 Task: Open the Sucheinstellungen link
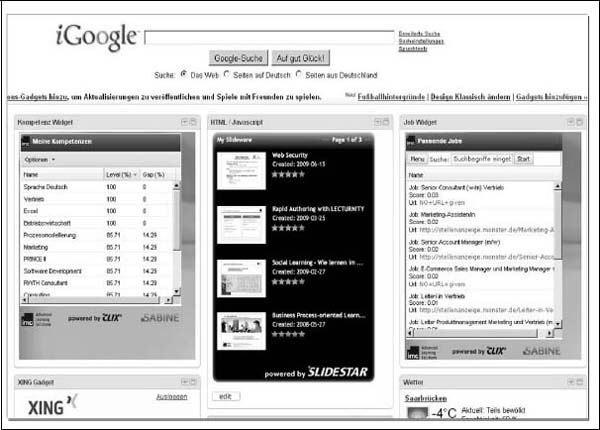[x=421, y=41]
